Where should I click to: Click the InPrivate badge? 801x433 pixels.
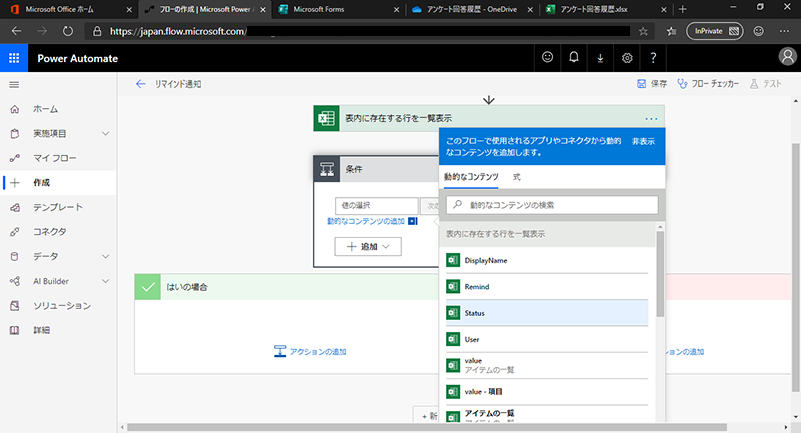point(714,31)
